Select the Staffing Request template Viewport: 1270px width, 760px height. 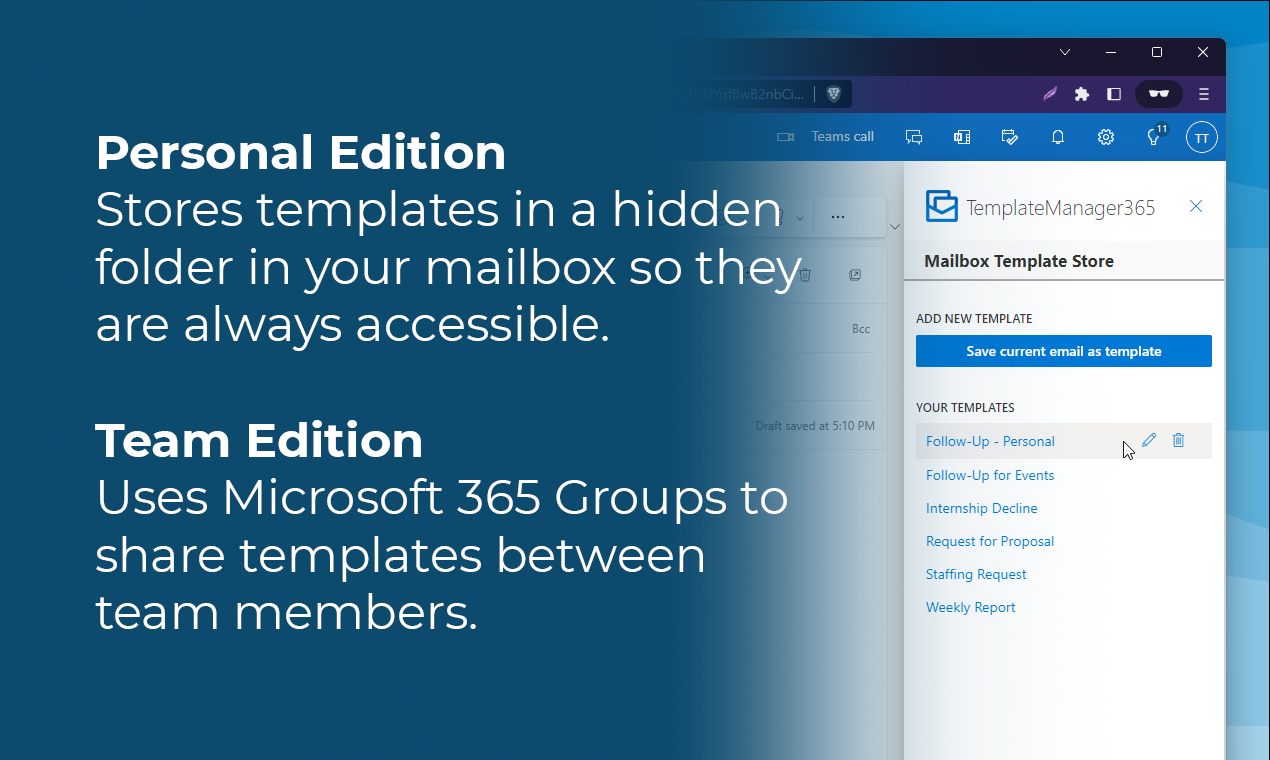976,574
